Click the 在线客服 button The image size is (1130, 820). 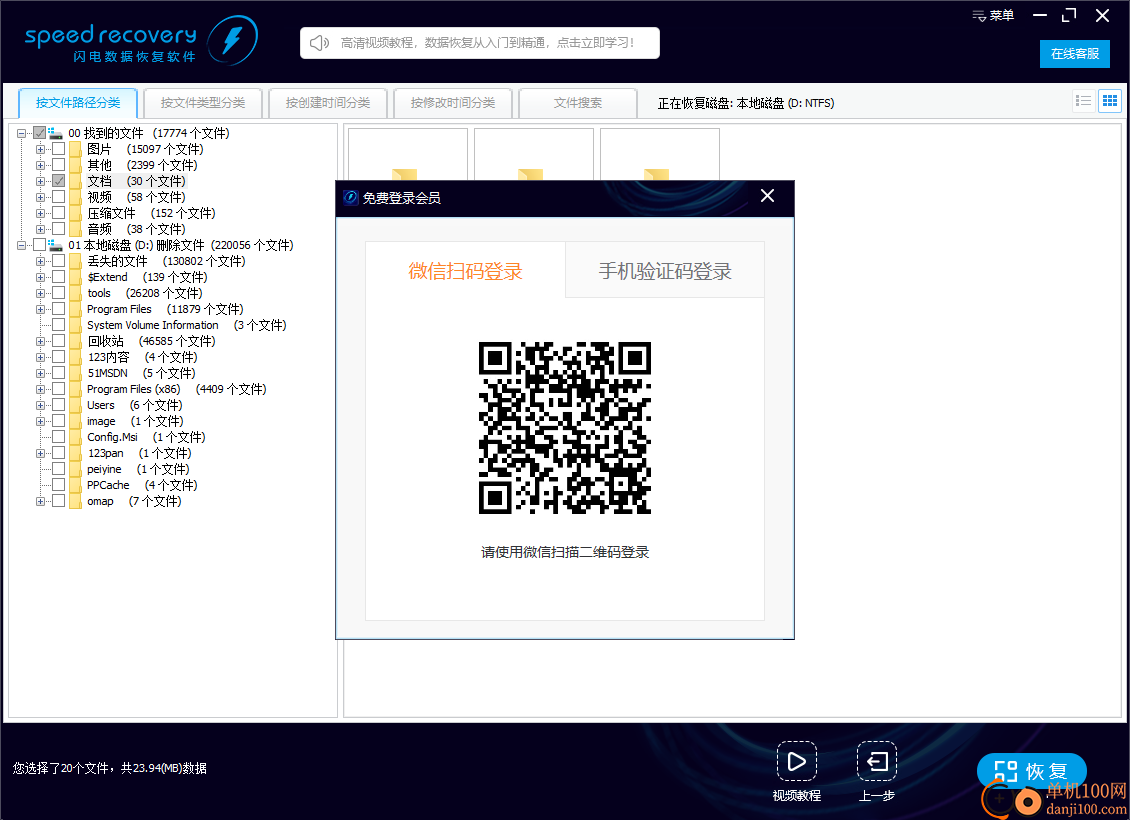pos(1075,53)
